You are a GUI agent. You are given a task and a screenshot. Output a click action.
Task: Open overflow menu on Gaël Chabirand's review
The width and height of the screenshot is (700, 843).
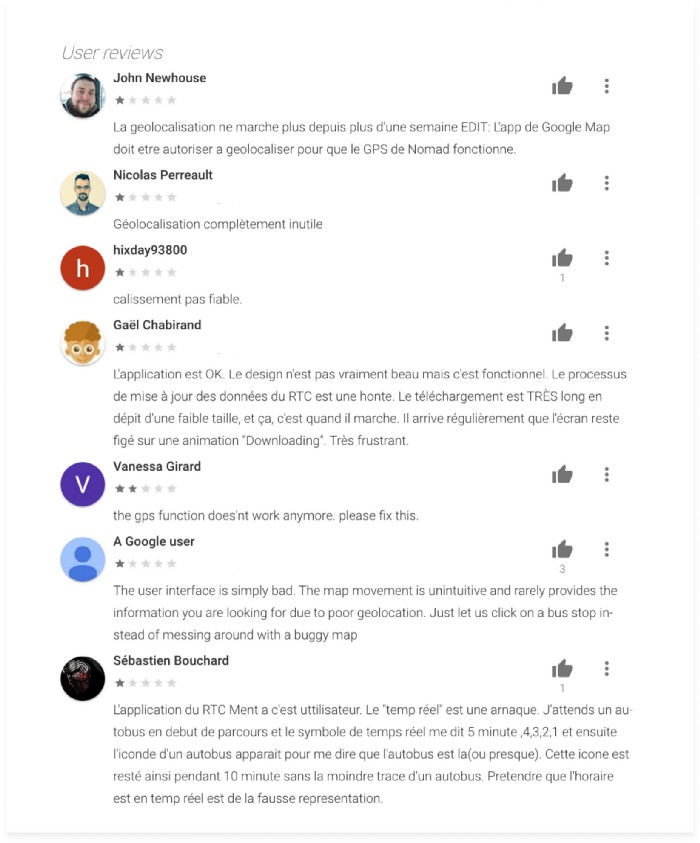point(607,333)
